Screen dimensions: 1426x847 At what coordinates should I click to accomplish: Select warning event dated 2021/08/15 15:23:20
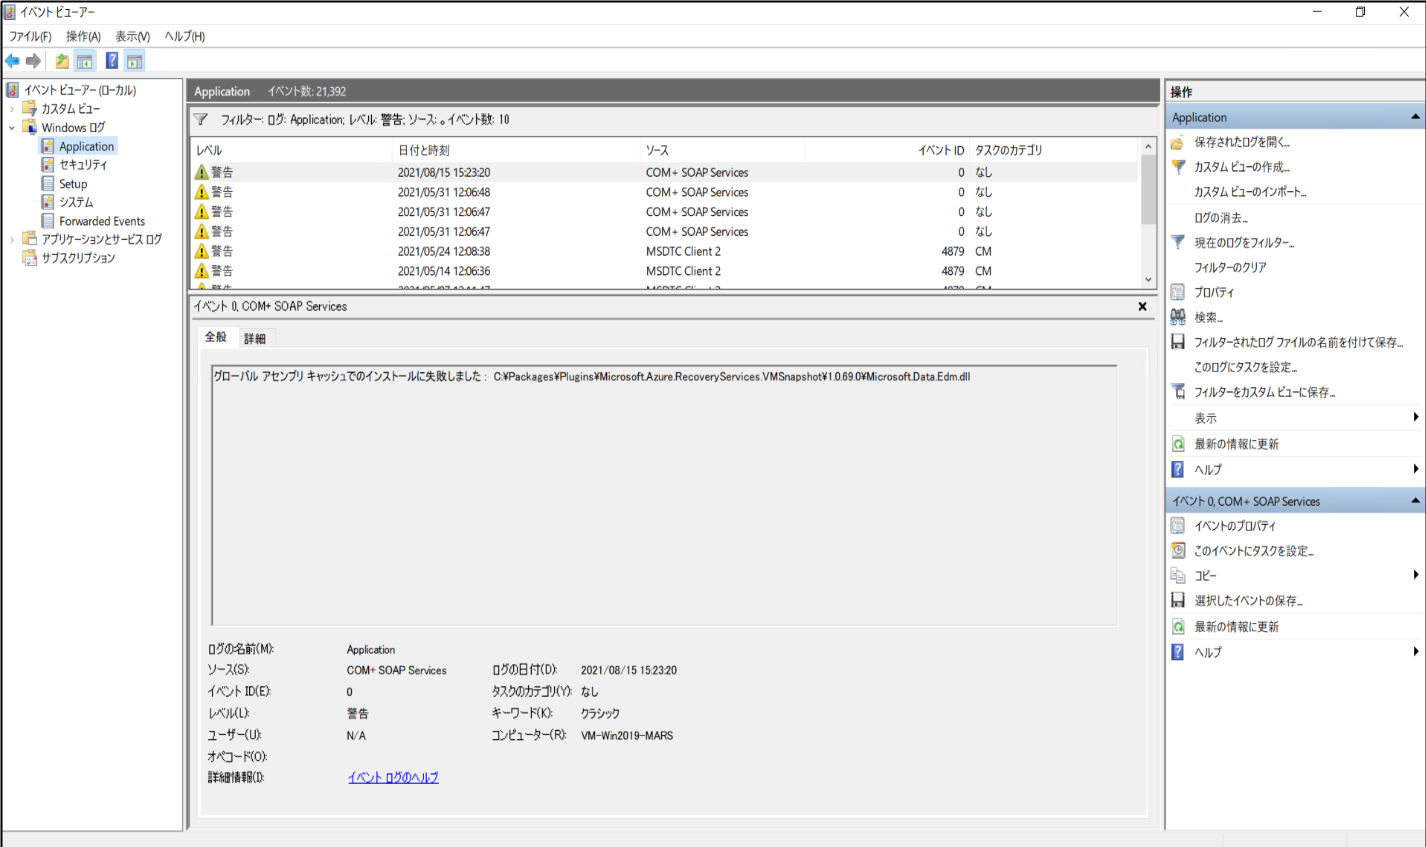click(665, 172)
